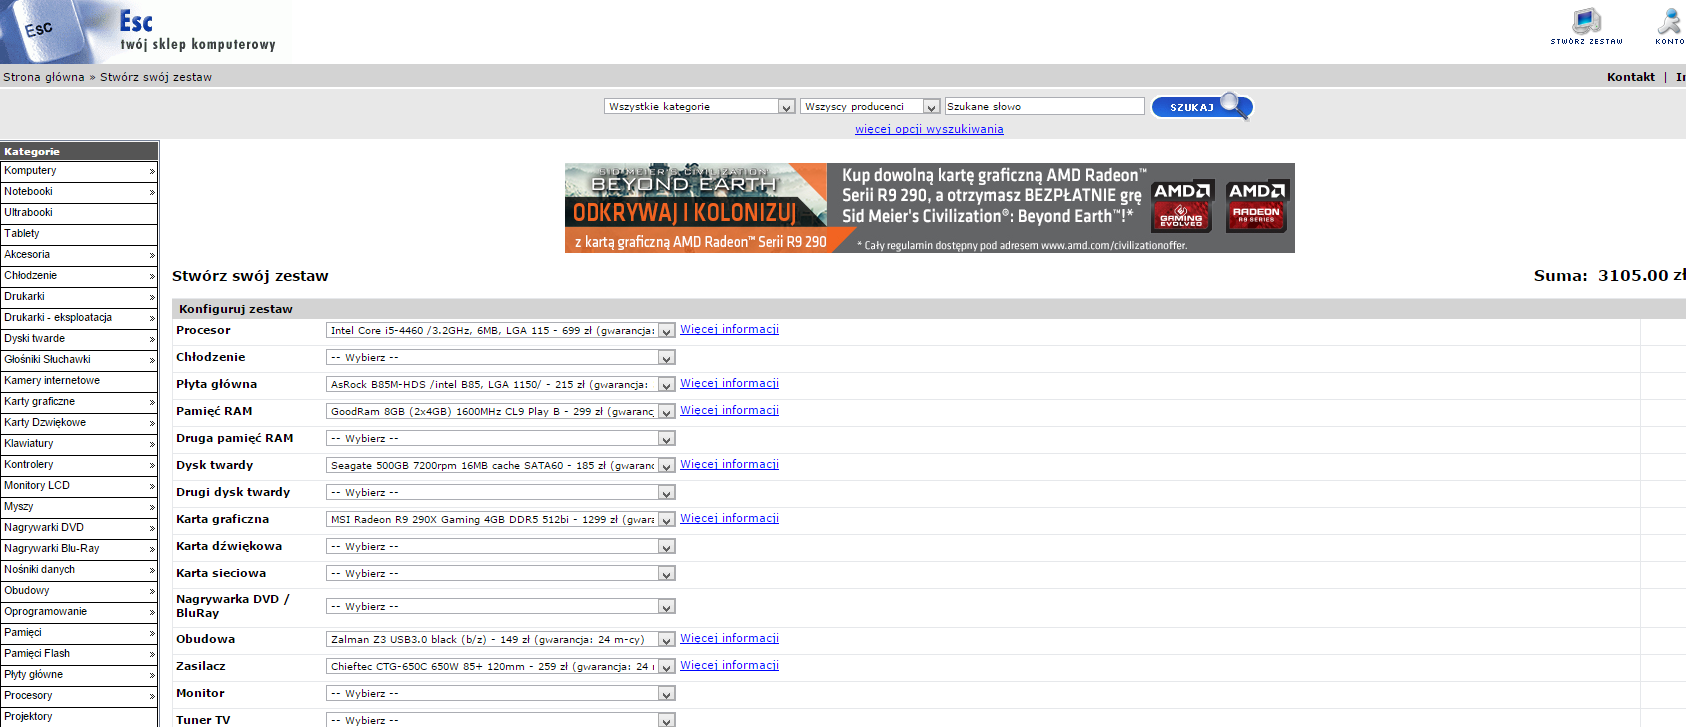The height and width of the screenshot is (727, 1686).
Task: Open Nagrywarki DVD category
Action: (x=79, y=528)
